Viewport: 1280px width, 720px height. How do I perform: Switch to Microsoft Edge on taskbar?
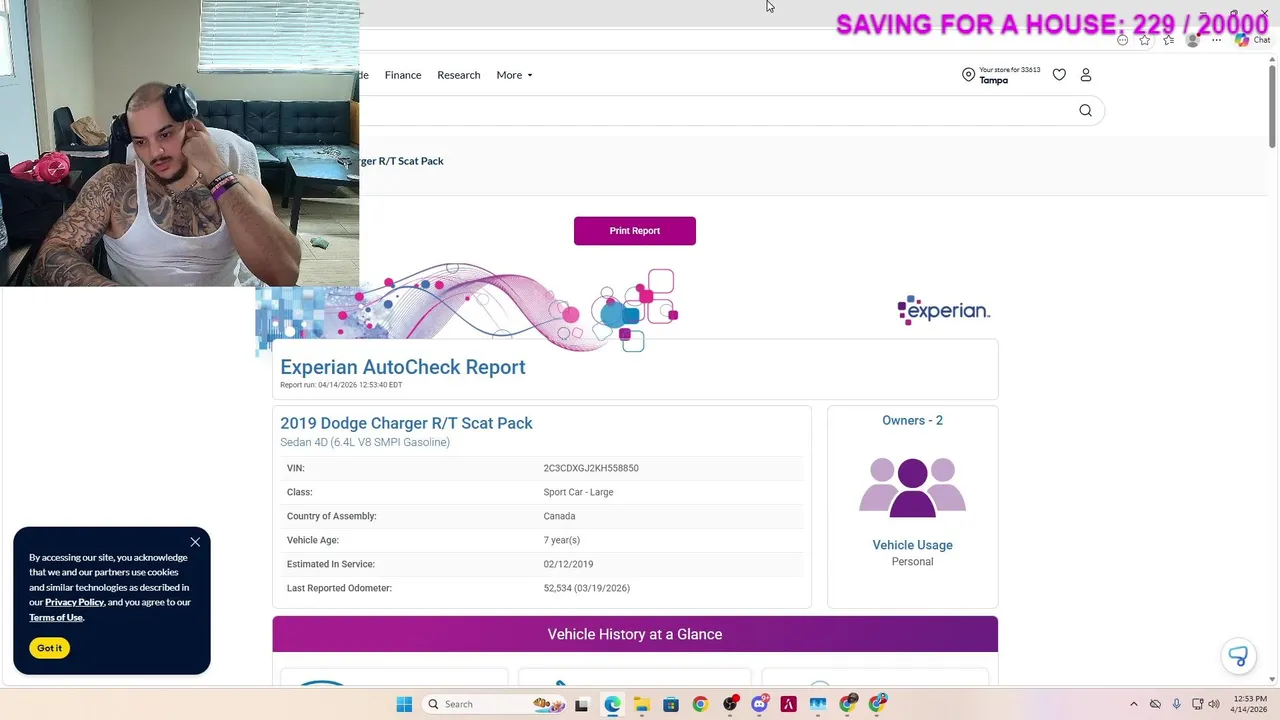612,704
